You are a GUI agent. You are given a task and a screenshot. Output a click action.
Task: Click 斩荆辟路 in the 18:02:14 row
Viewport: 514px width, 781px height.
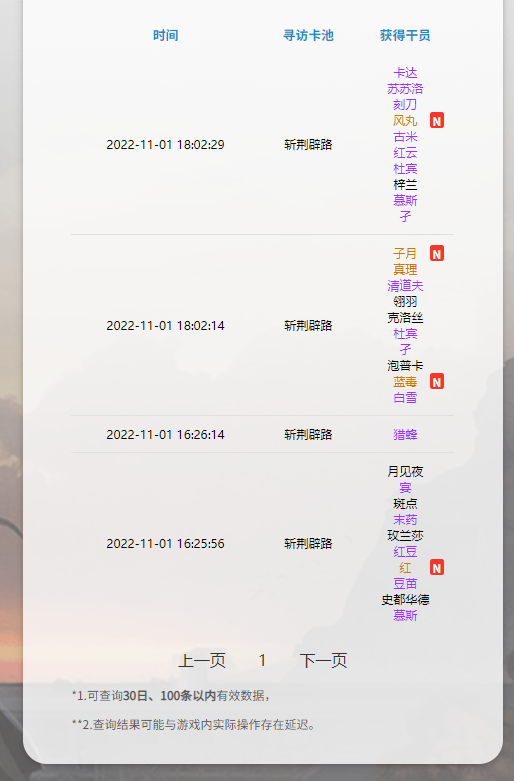tap(308, 326)
